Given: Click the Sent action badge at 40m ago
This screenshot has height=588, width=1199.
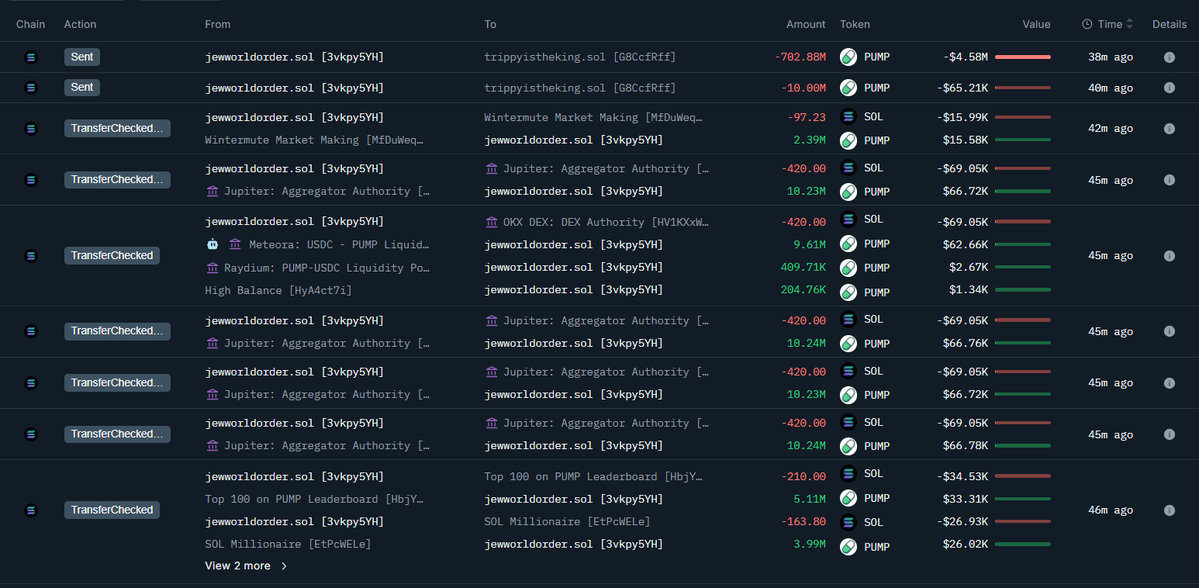Looking at the screenshot, I should point(82,88).
